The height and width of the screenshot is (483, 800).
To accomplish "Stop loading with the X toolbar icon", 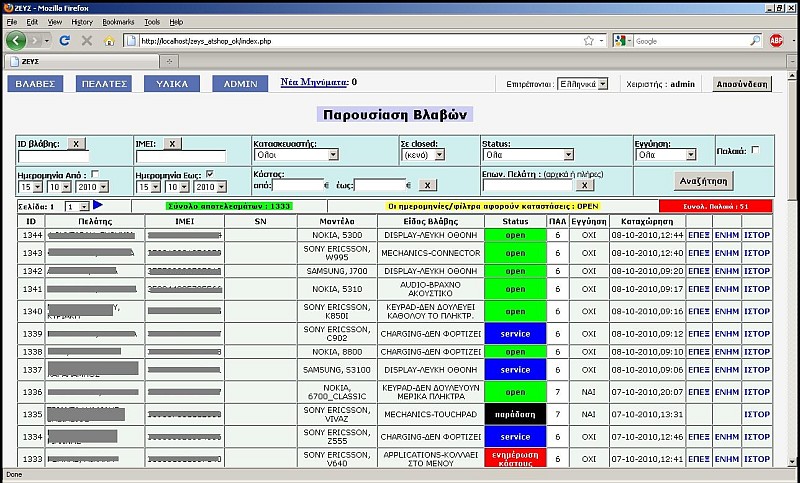I will [87, 41].
